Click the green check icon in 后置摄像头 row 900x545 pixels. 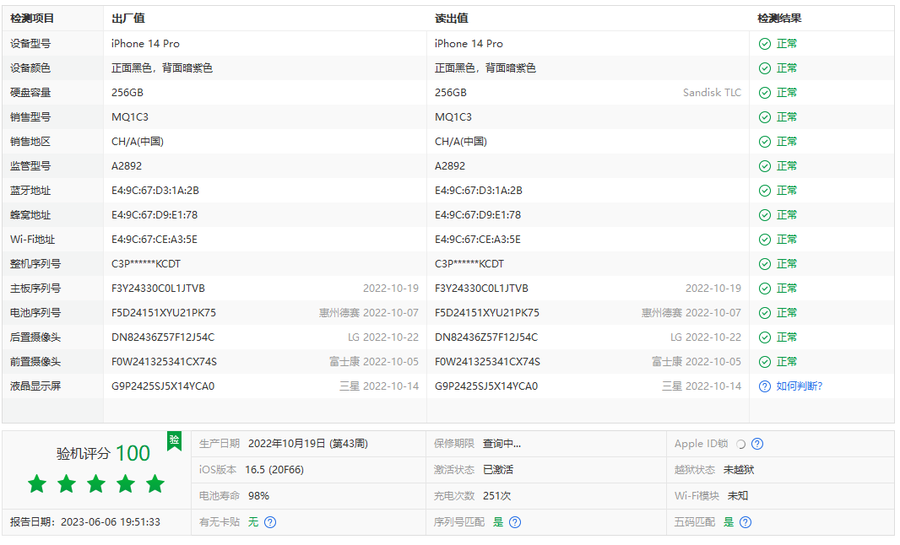click(765, 337)
